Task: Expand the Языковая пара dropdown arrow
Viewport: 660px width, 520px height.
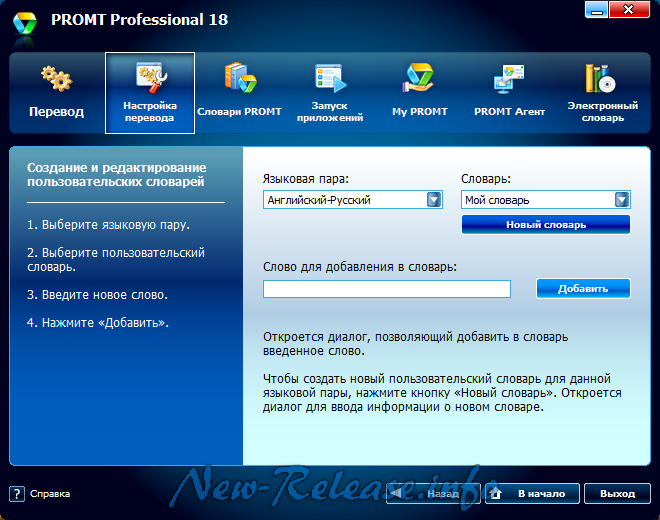Action: click(434, 200)
